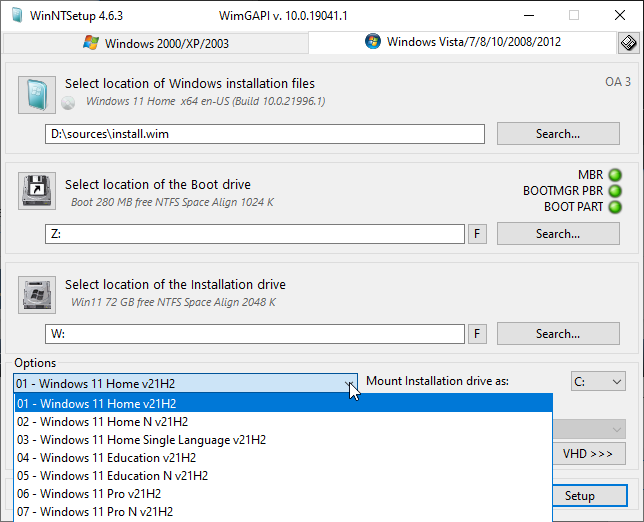644x522 pixels.
Task: Close the WinNTSetup window
Action: point(620,16)
